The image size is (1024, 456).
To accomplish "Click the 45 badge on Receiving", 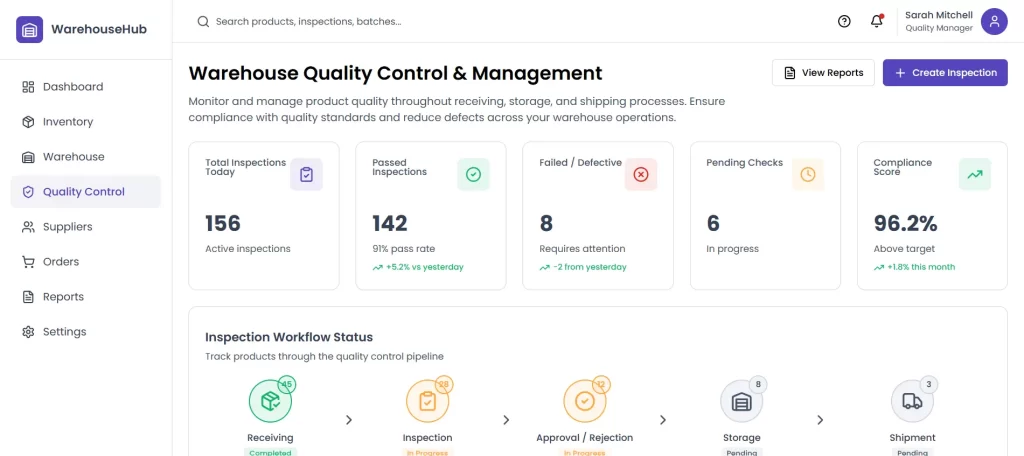I will pyautogui.click(x=286, y=385).
